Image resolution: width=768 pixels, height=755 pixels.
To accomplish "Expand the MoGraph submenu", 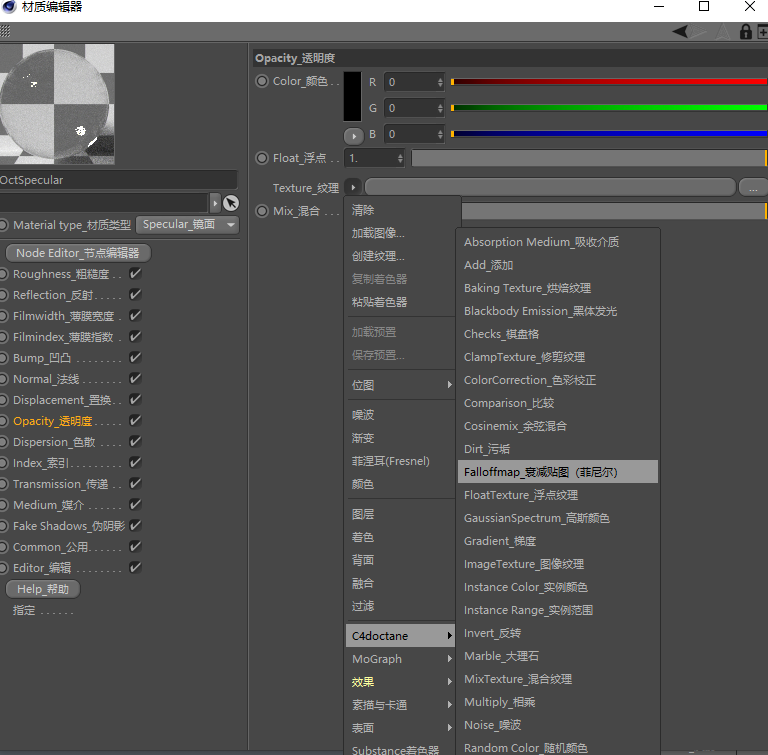I will point(400,659).
